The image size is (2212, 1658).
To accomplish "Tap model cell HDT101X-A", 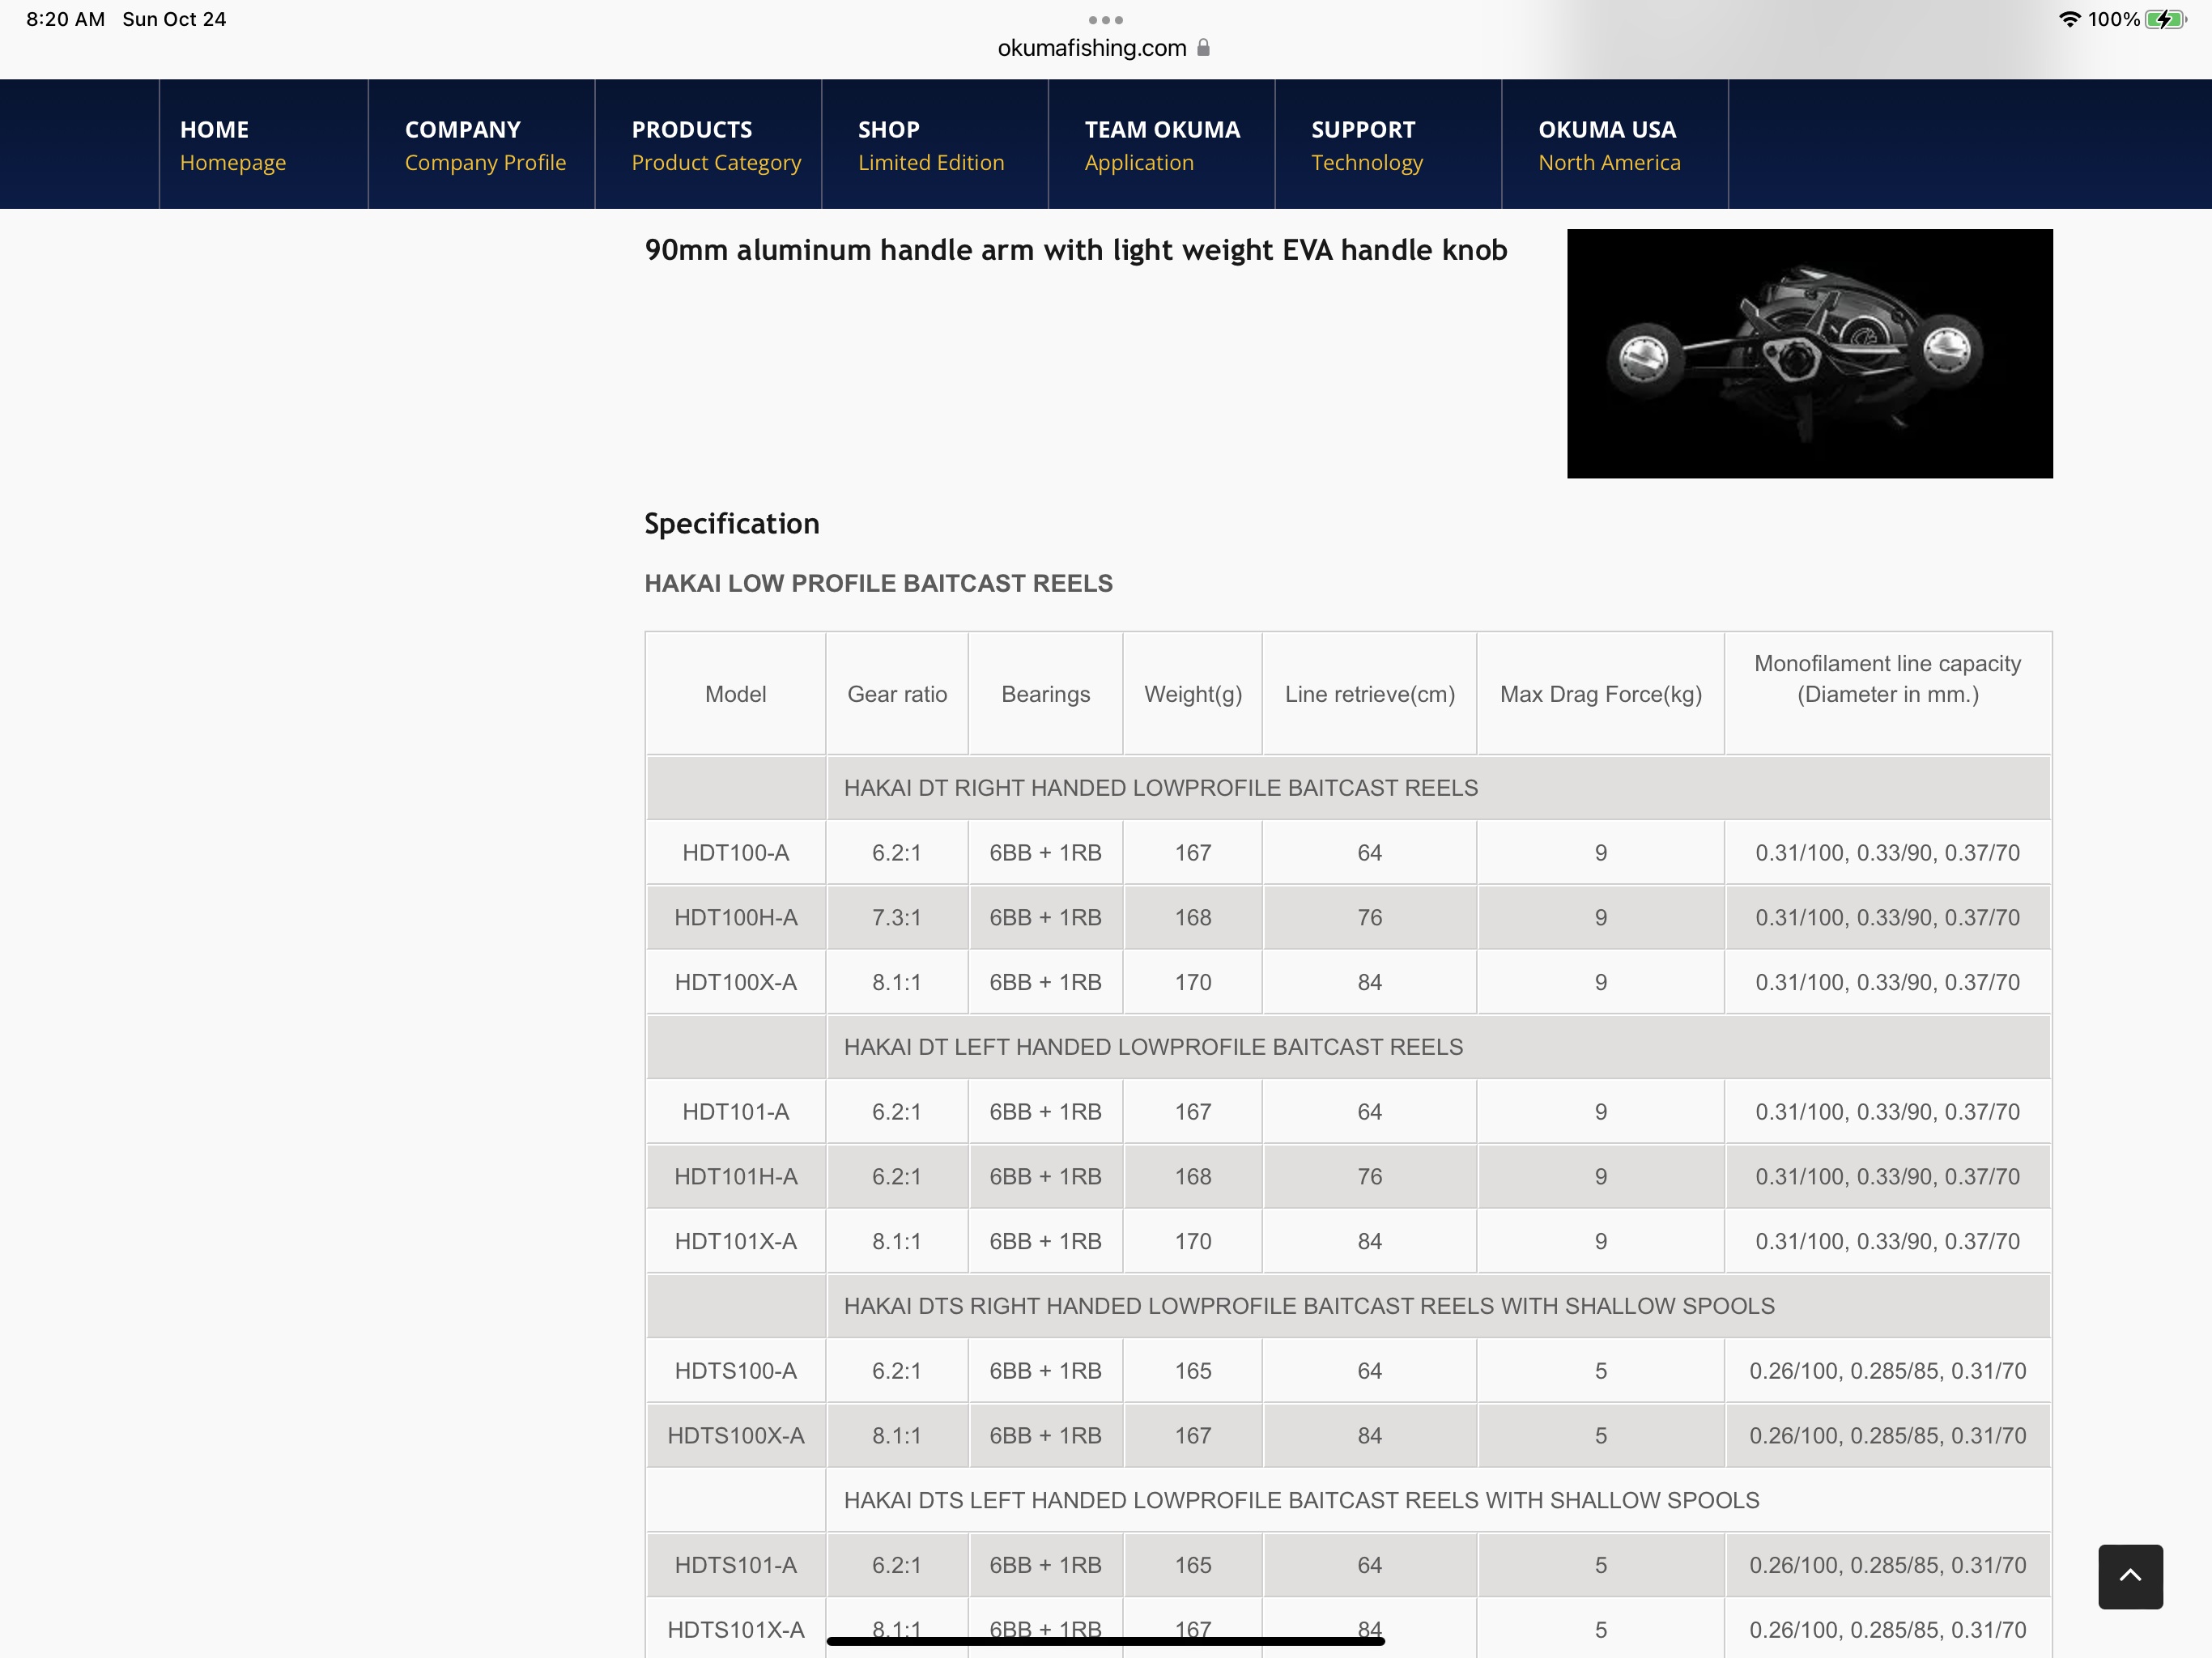I will coord(735,1241).
